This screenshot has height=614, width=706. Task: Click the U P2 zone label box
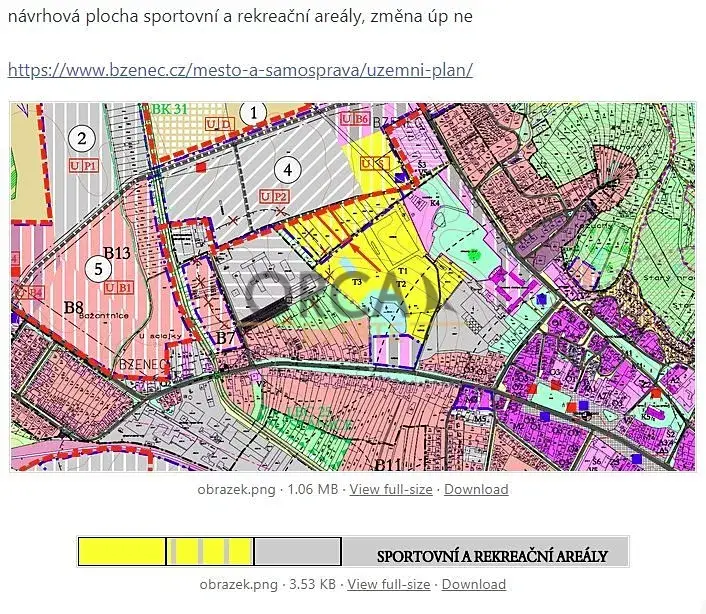[274, 197]
